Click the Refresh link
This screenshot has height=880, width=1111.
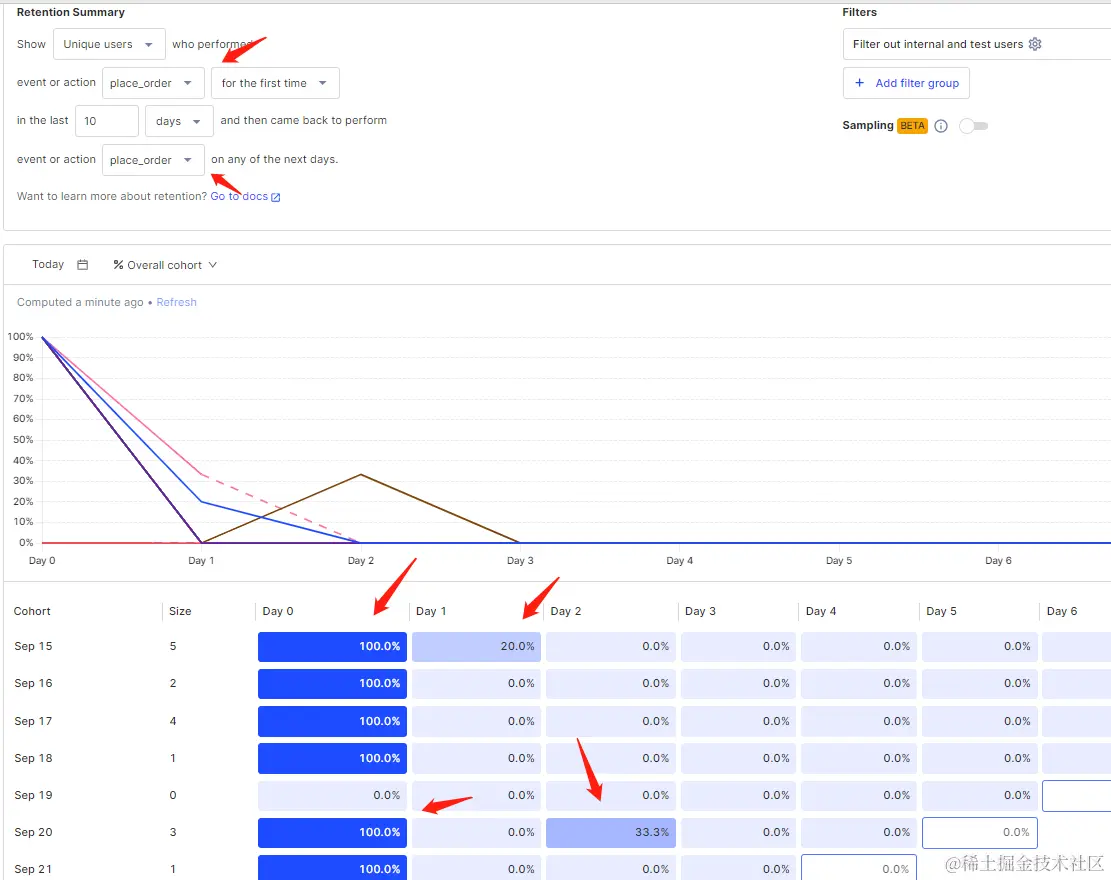pos(176,302)
